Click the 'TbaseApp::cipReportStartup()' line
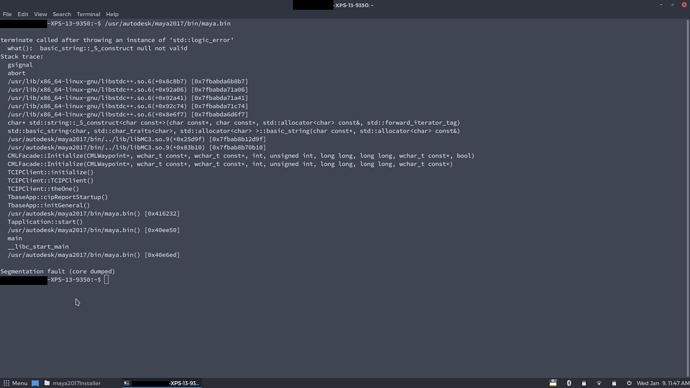This screenshot has width=690, height=388. point(57,197)
